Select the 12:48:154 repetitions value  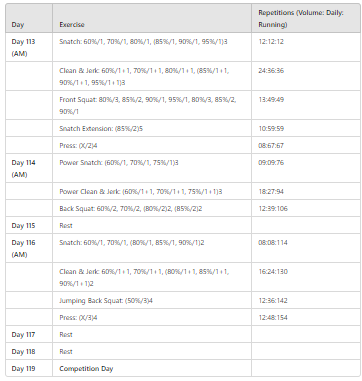pyautogui.click(x=273, y=318)
